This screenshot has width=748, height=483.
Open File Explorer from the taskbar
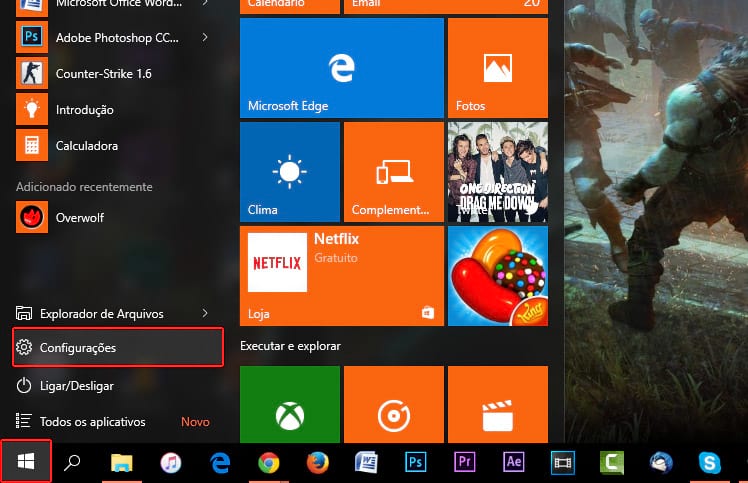tap(122, 462)
